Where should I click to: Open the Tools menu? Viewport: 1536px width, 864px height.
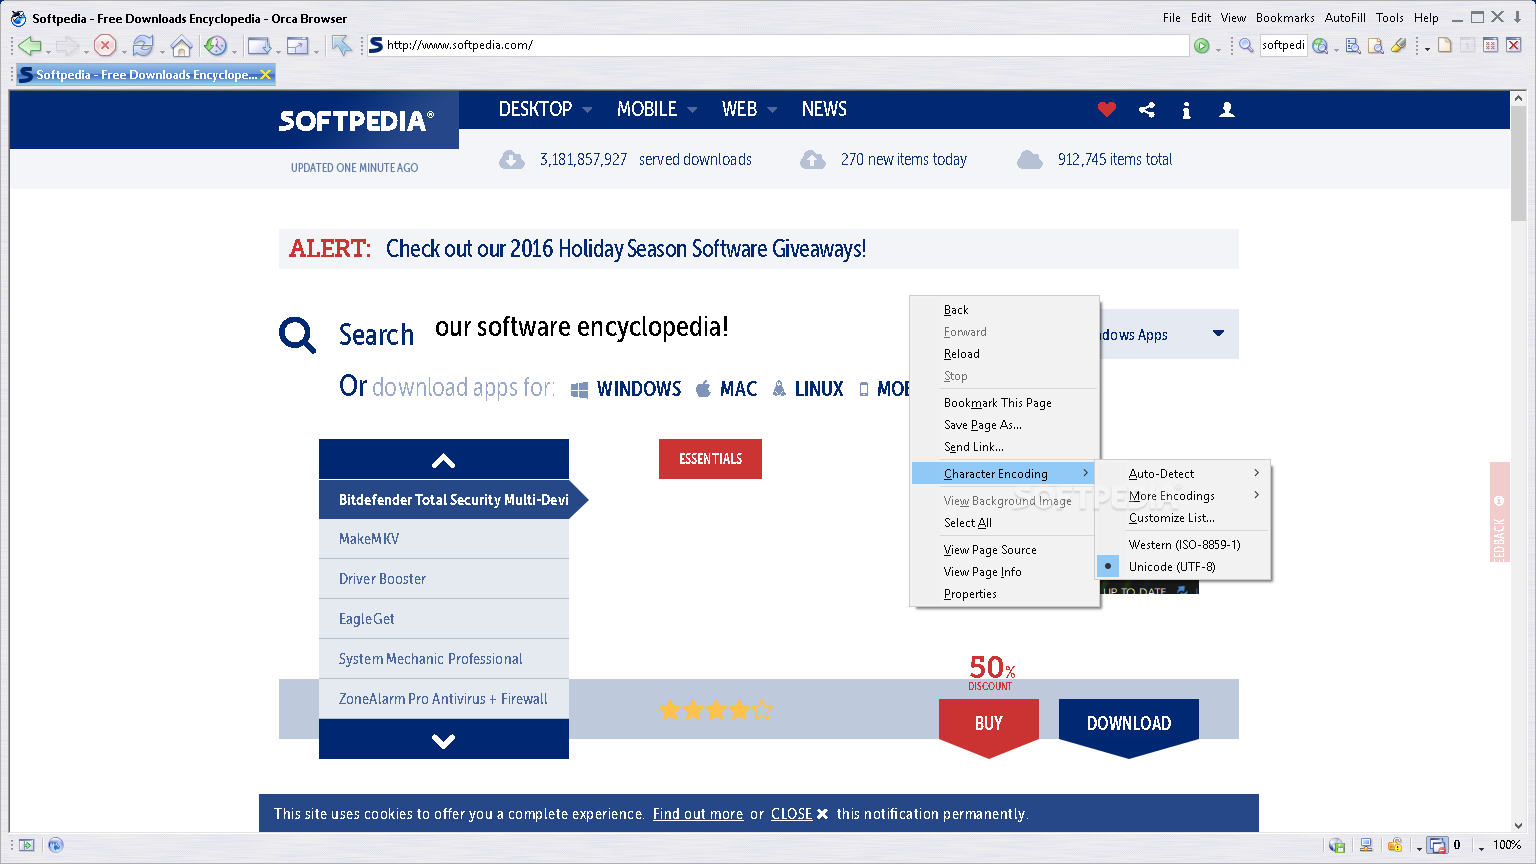coord(1390,18)
